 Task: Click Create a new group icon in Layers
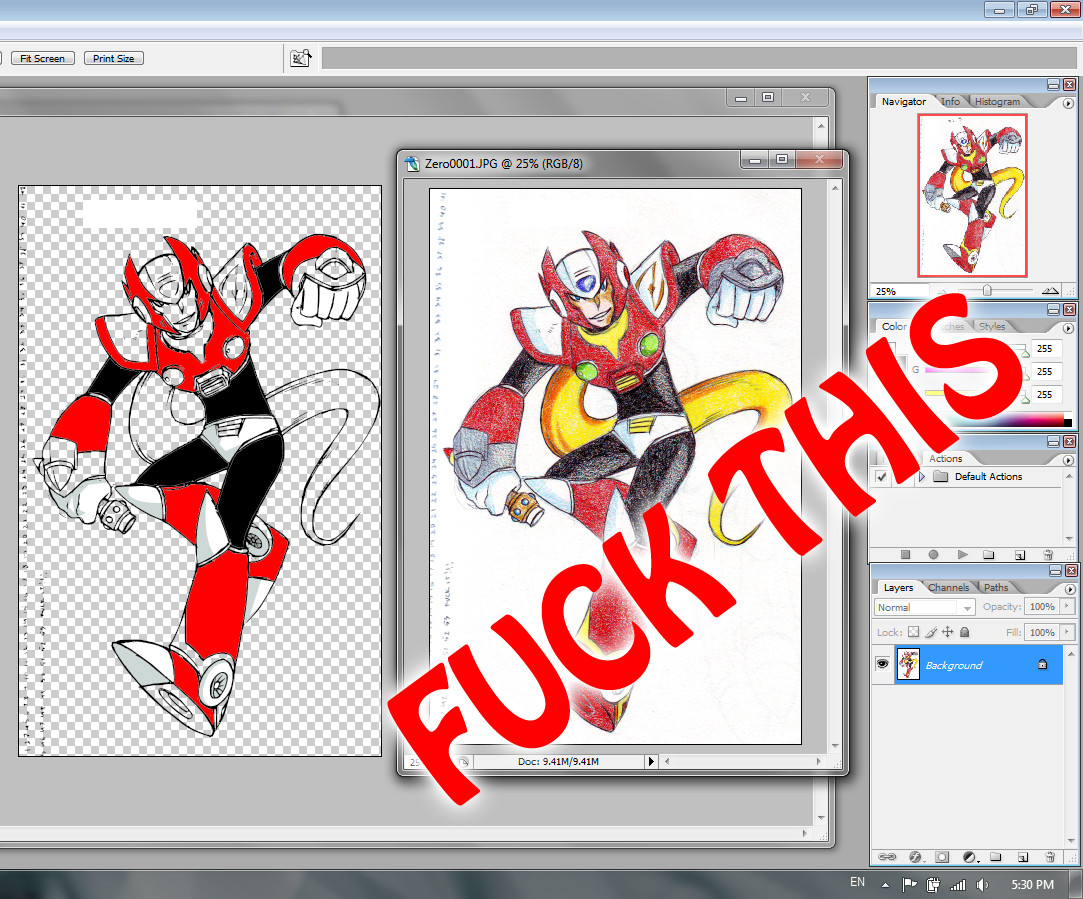point(995,857)
